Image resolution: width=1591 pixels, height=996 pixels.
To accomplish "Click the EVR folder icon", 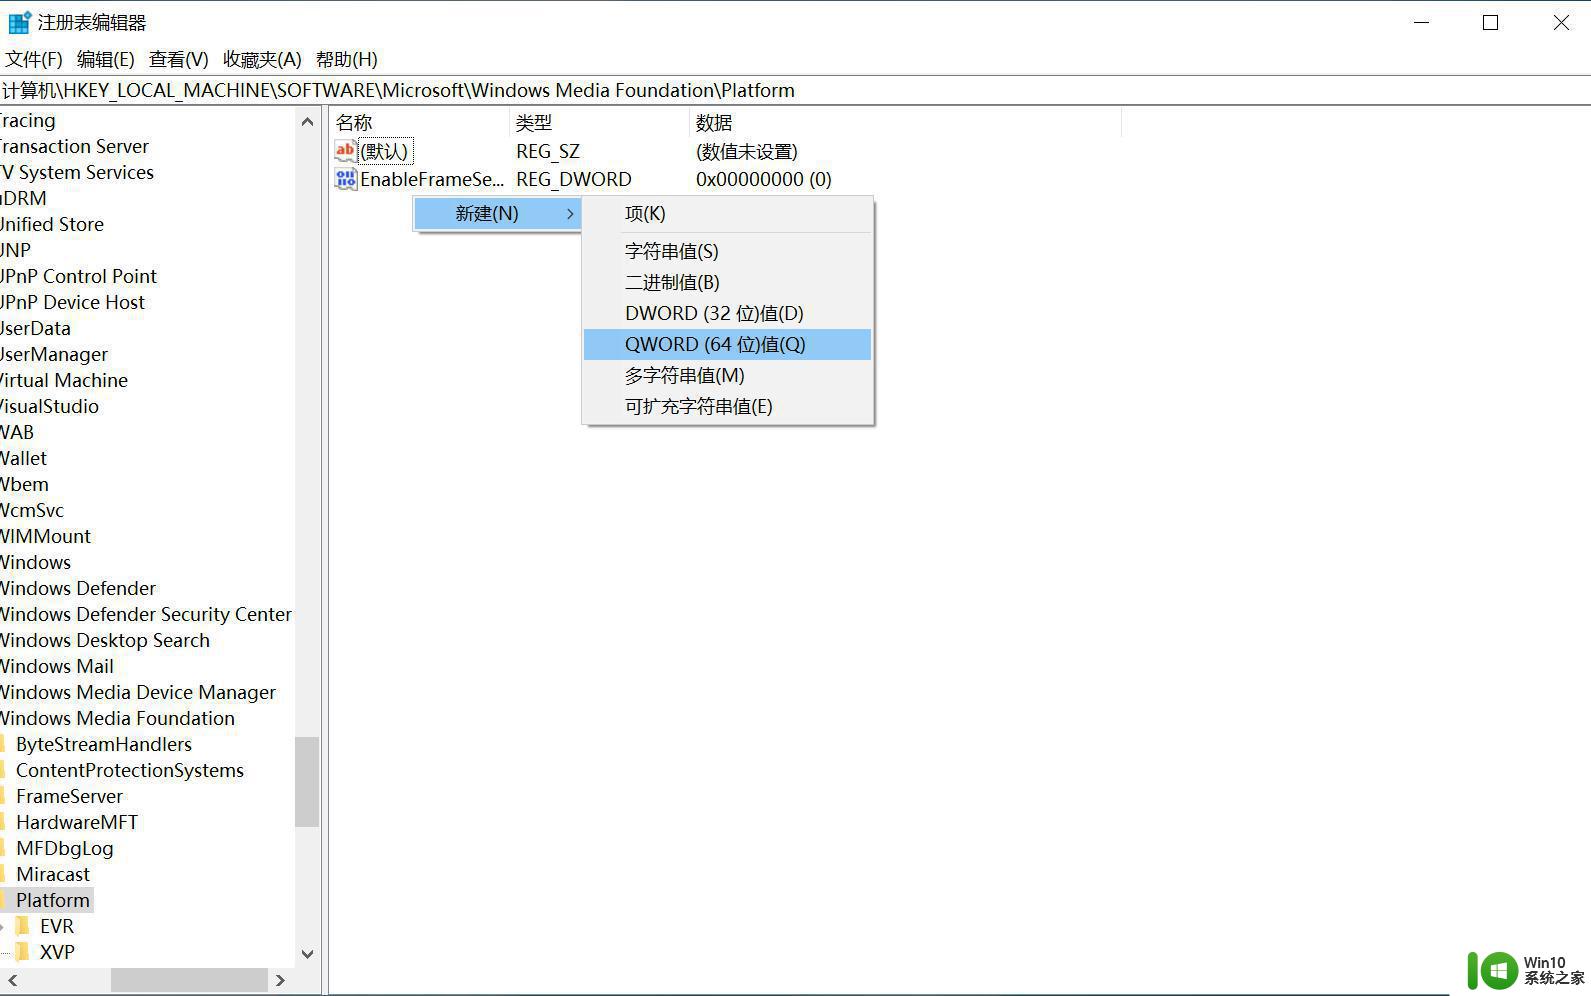I will tap(23, 926).
